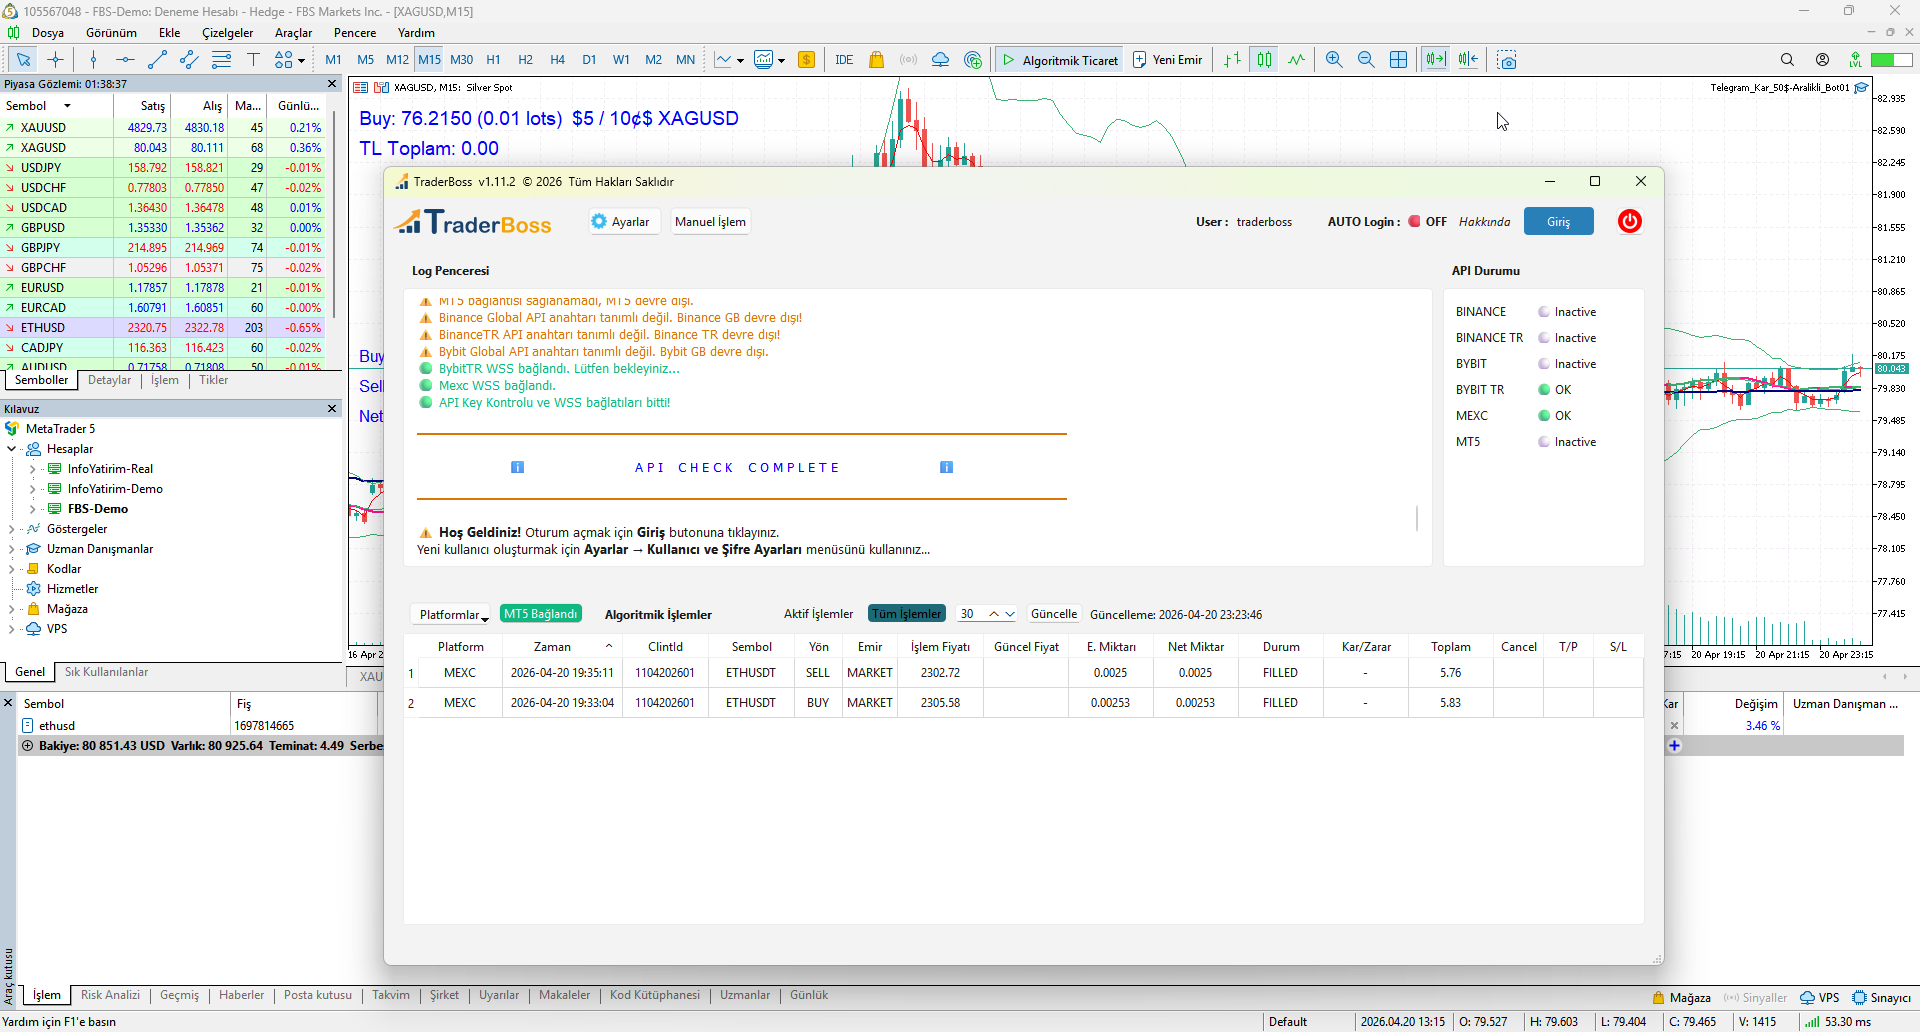The height and width of the screenshot is (1032, 1920).
Task: Switch timeframe to D1
Action: point(589,60)
